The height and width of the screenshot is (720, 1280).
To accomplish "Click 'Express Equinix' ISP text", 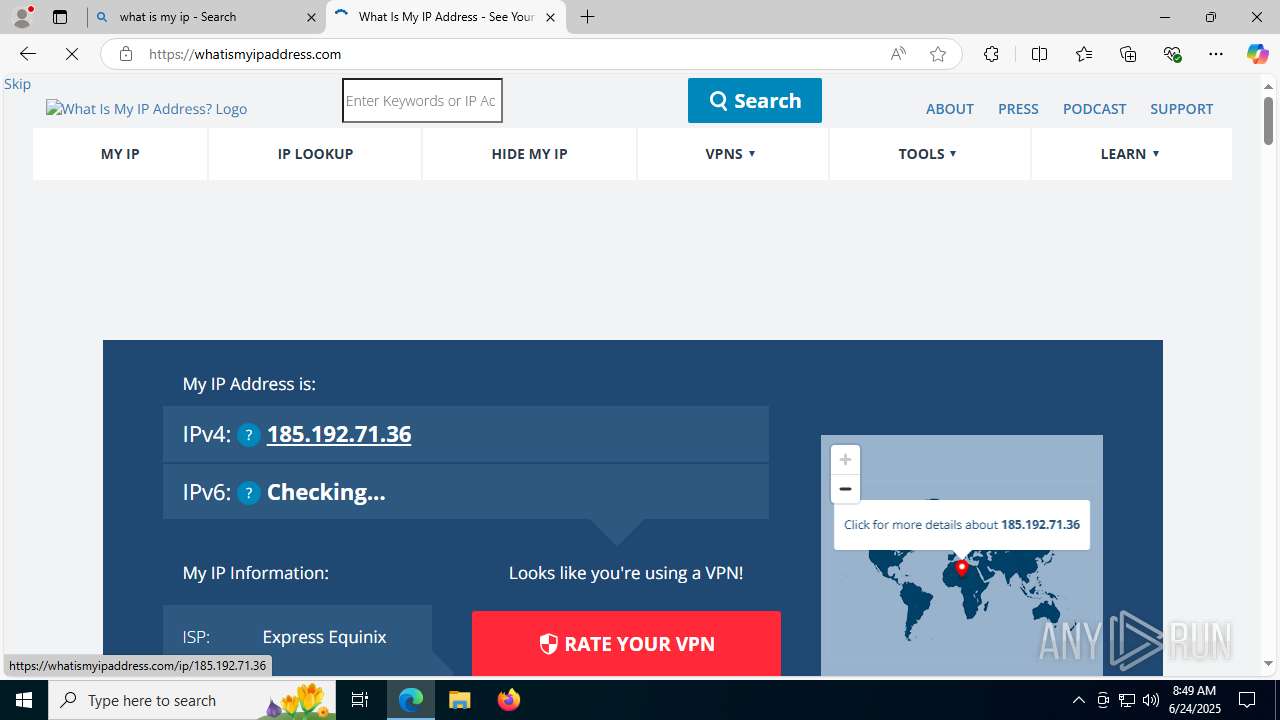I will pos(324,637).
